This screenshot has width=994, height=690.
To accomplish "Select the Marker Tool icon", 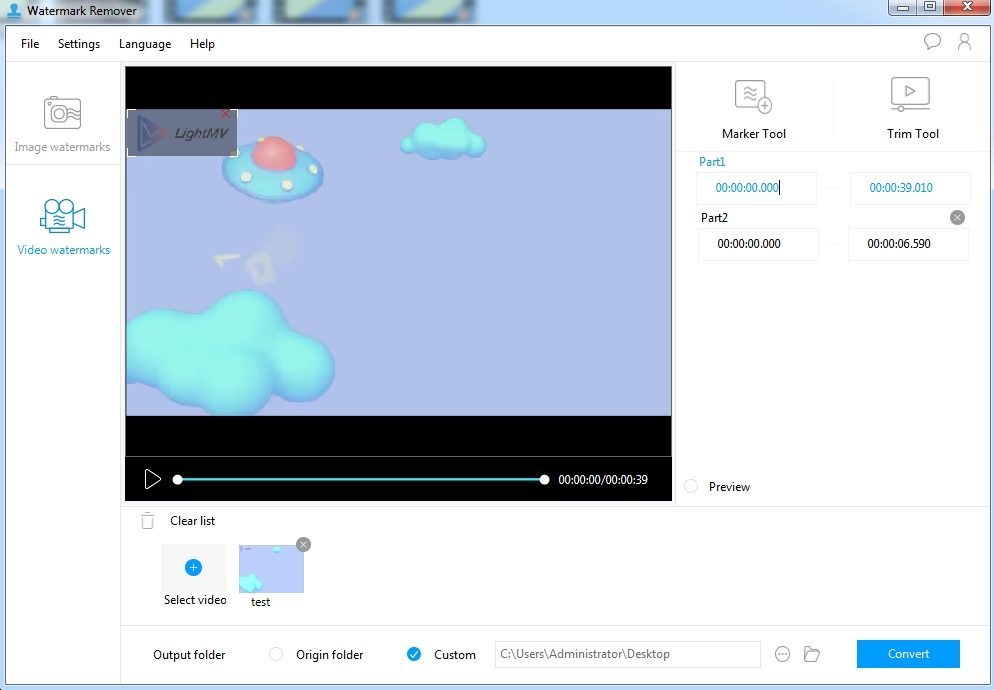I will click(x=753, y=98).
